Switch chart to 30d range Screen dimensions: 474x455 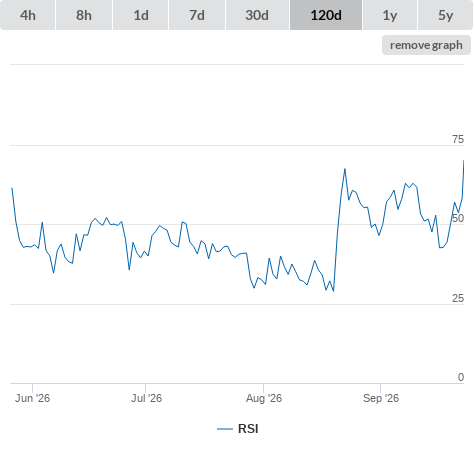(257, 15)
